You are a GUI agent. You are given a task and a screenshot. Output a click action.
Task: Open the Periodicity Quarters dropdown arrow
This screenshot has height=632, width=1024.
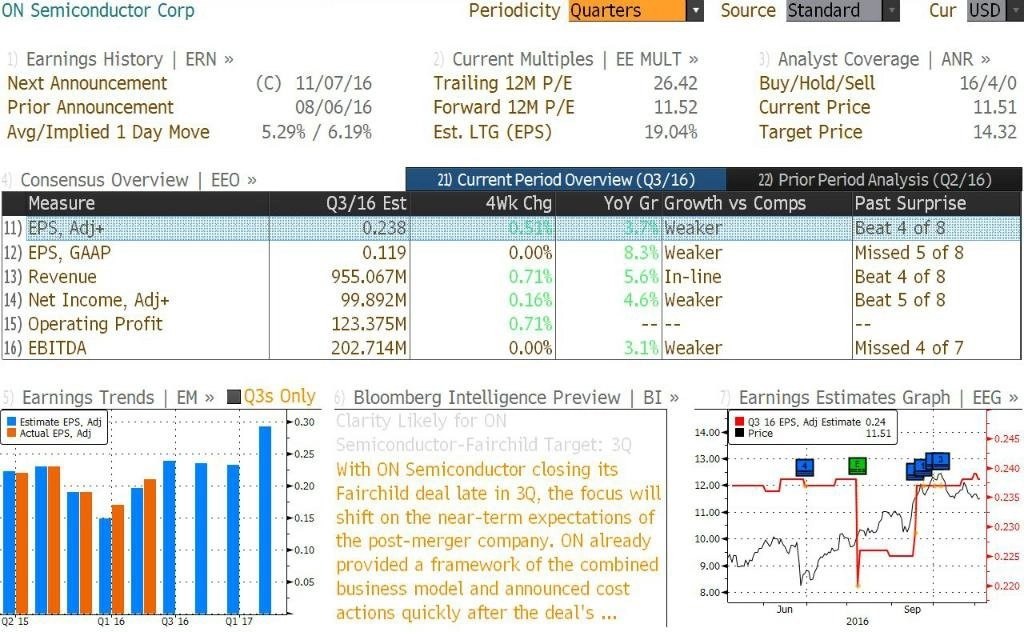tap(695, 10)
